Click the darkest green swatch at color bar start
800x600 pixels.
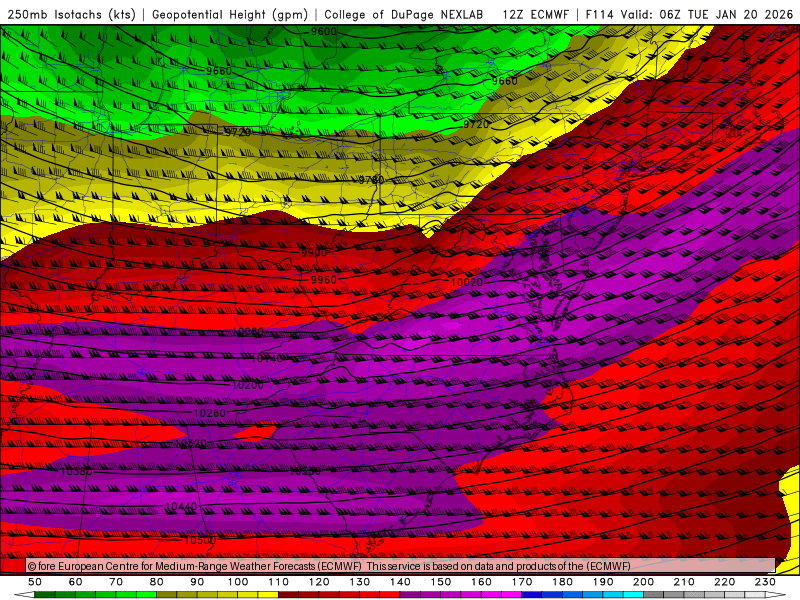click(x=45, y=595)
